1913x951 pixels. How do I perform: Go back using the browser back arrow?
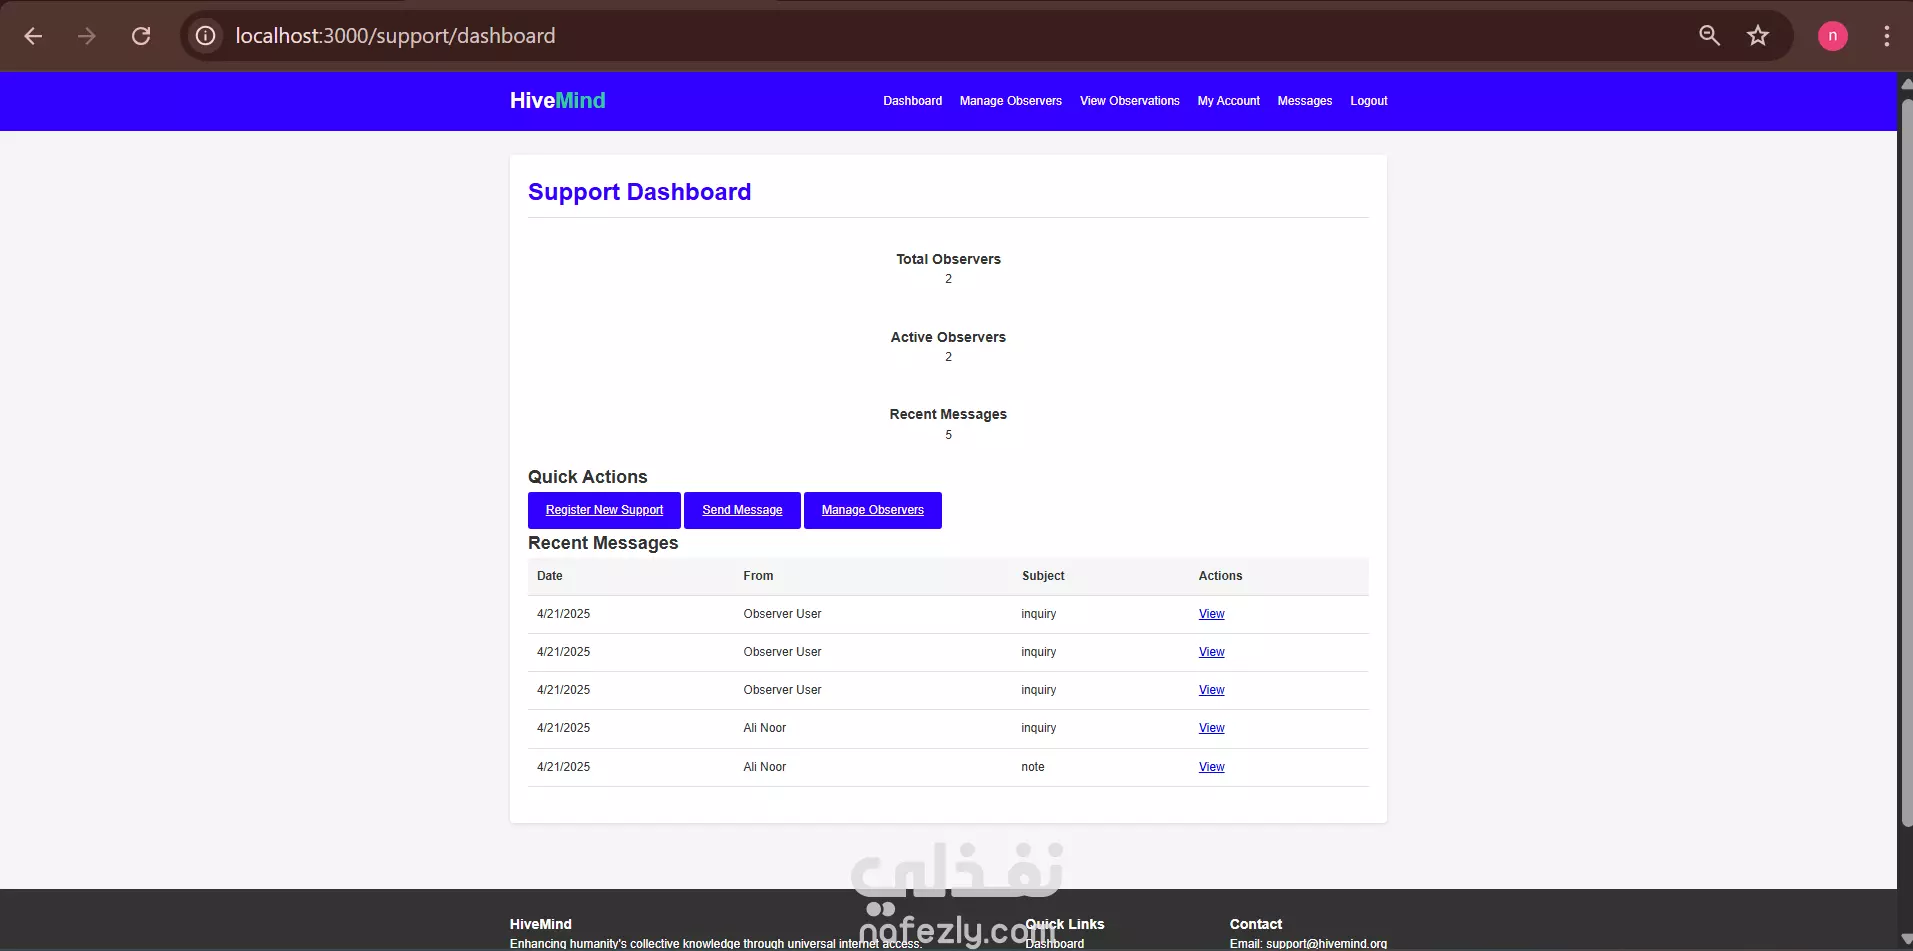33,36
